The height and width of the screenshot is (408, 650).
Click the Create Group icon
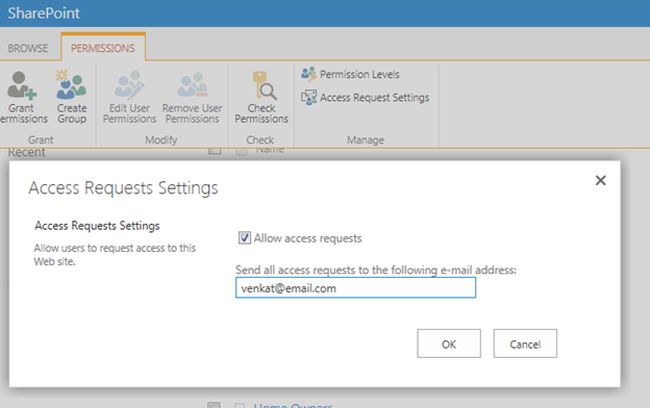click(71, 85)
